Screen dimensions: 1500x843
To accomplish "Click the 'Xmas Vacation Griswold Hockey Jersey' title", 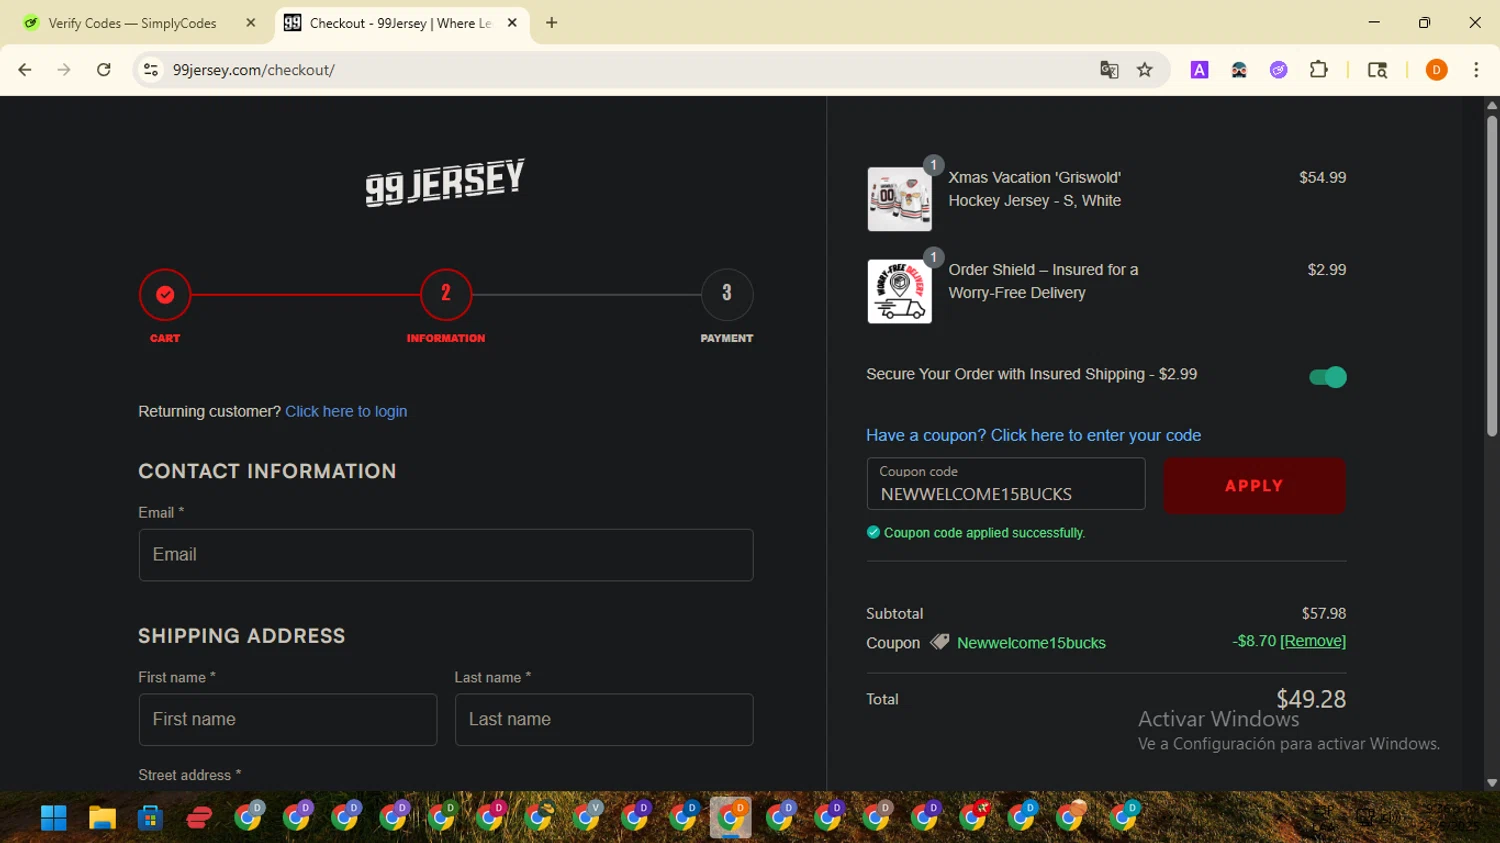I will tap(1035, 189).
